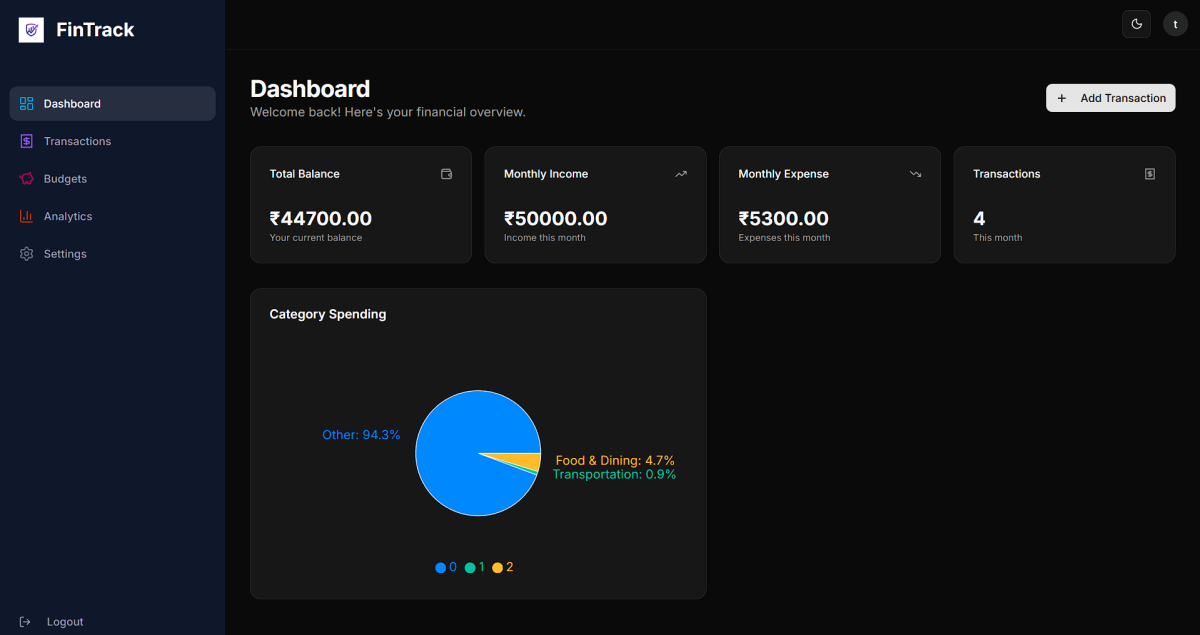The width and height of the screenshot is (1200, 635).
Task: Click the downward trend icon on Monthly Expense
Action: coord(915,174)
